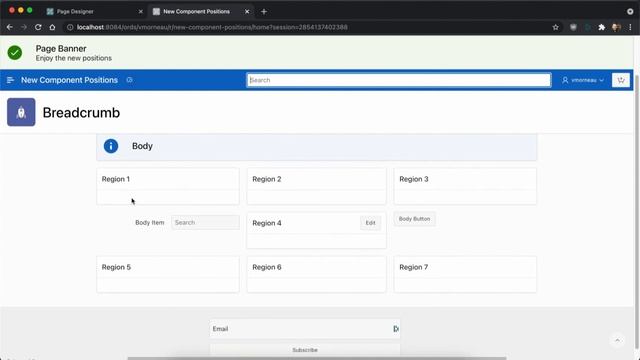Click the blue info icon beside Body
The width and height of the screenshot is (640, 360).
111,146
